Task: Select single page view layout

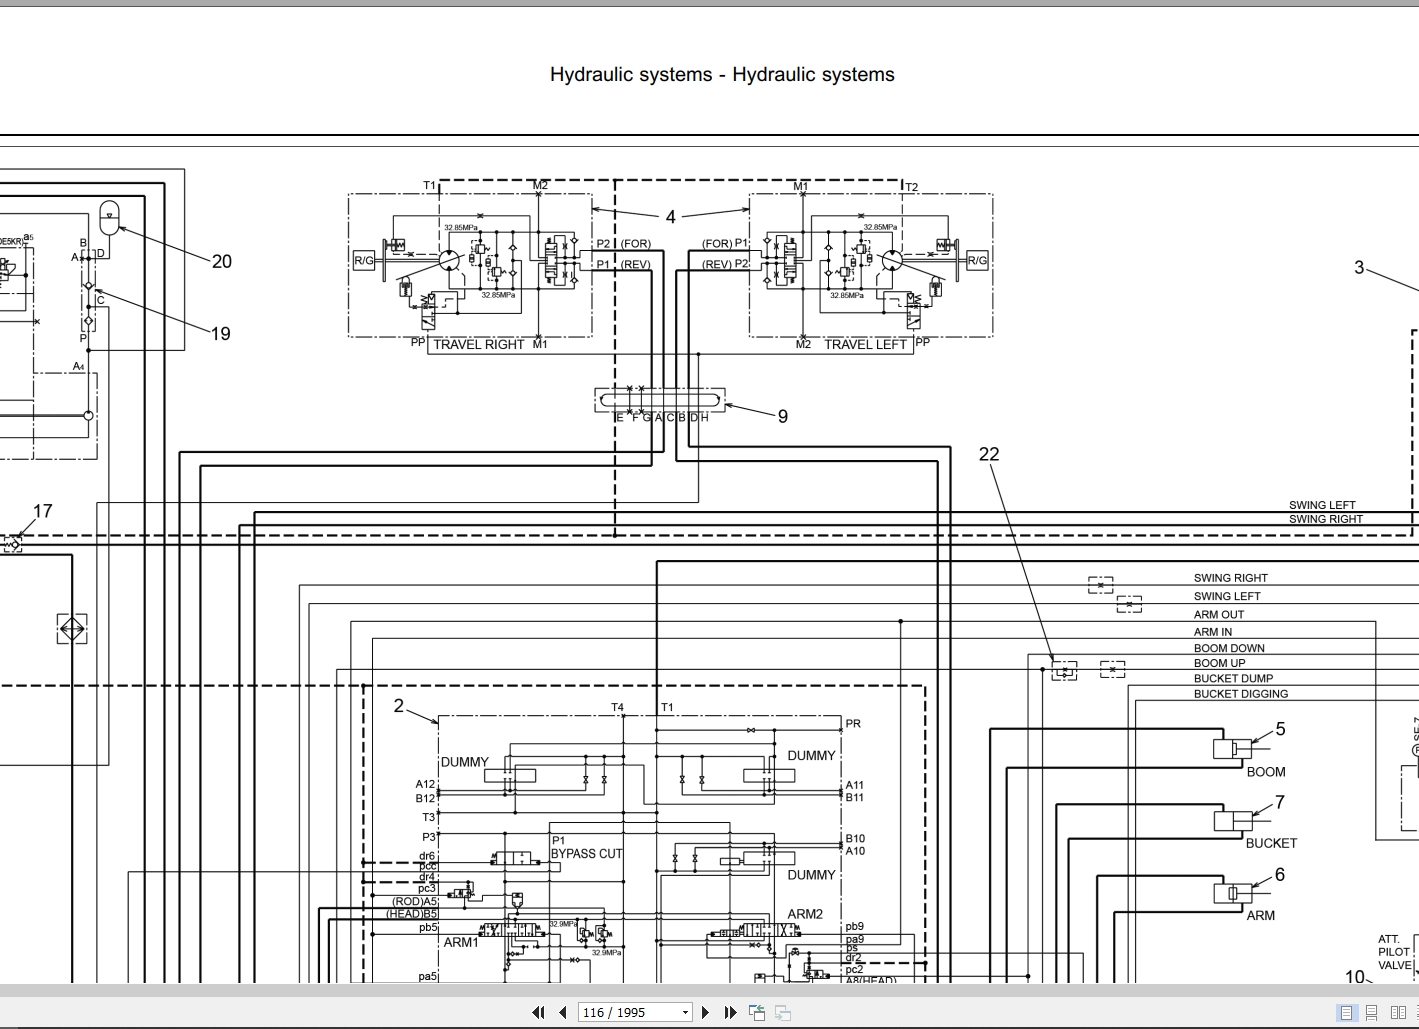Action: click(1346, 1012)
